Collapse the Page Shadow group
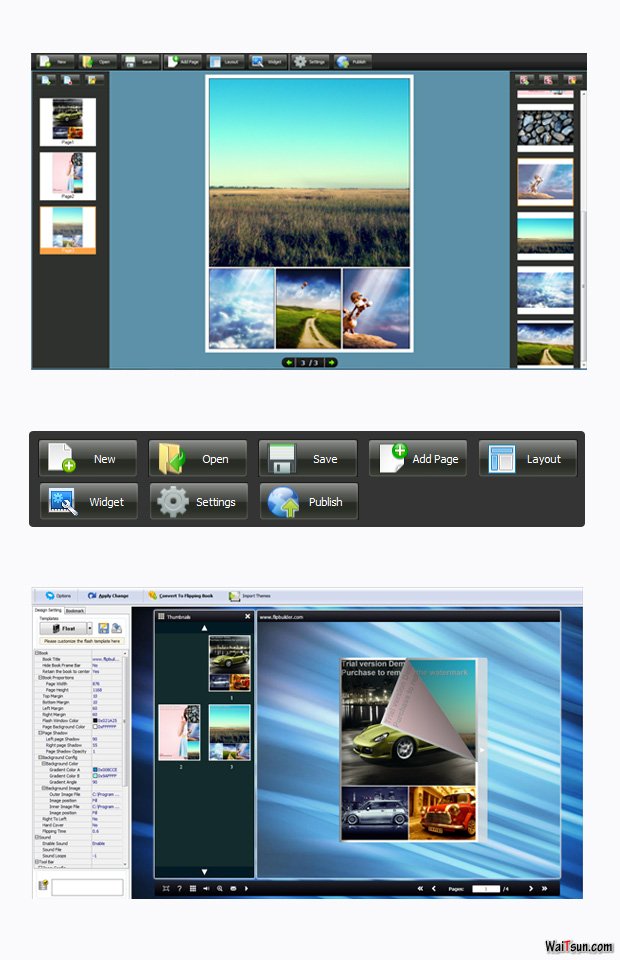The width and height of the screenshot is (620, 960). click(40, 733)
